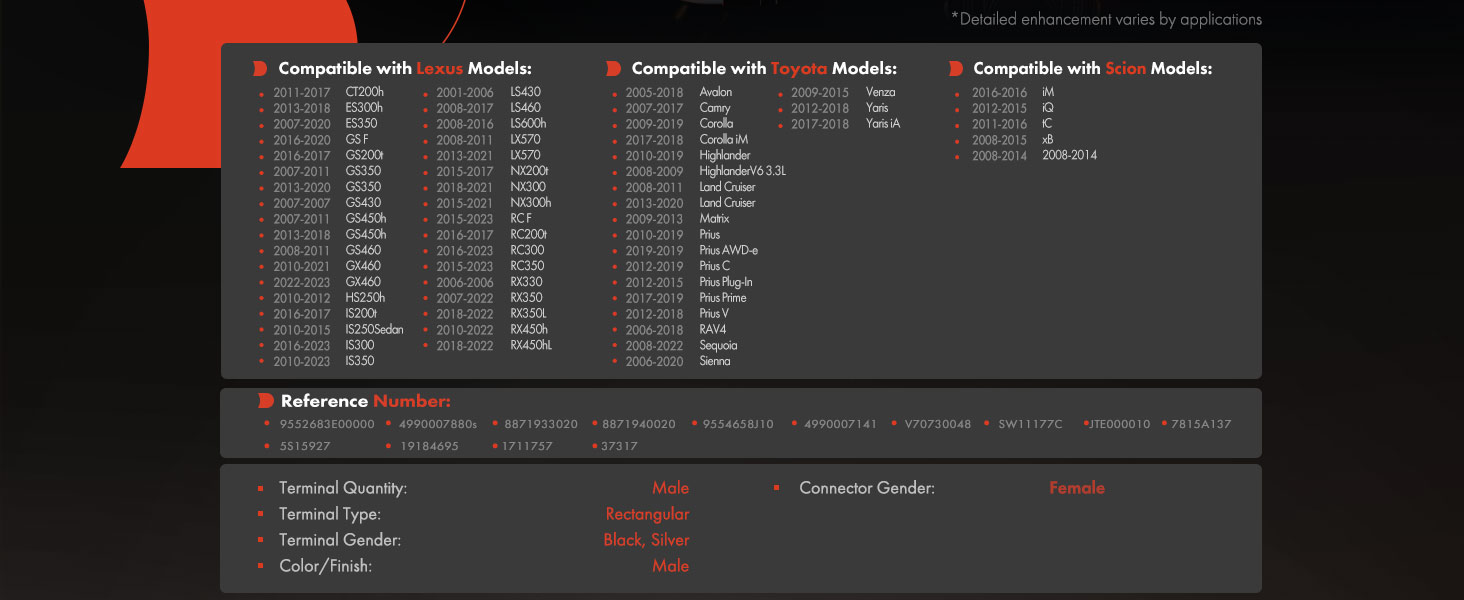Image resolution: width=1464 pixels, height=600 pixels.
Task: Click the RC F model entry
Action: click(520, 219)
